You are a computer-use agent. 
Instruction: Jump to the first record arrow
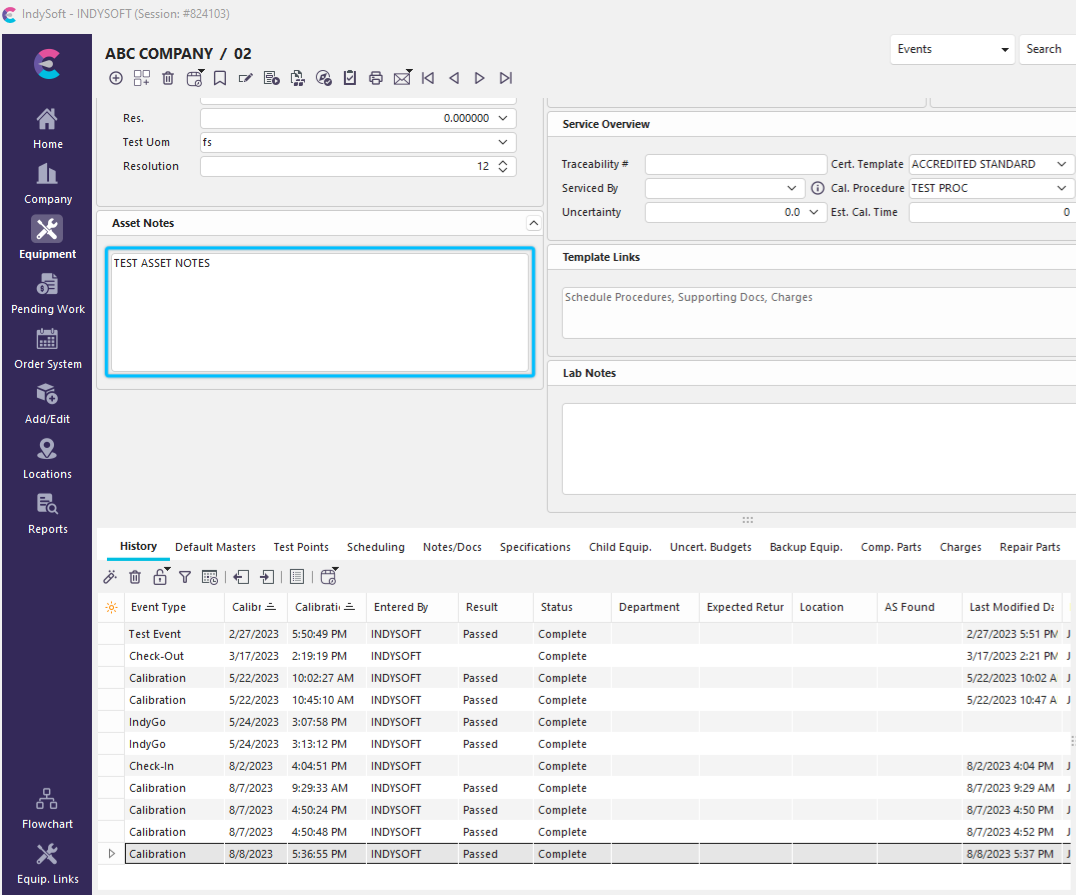pyautogui.click(x=428, y=78)
